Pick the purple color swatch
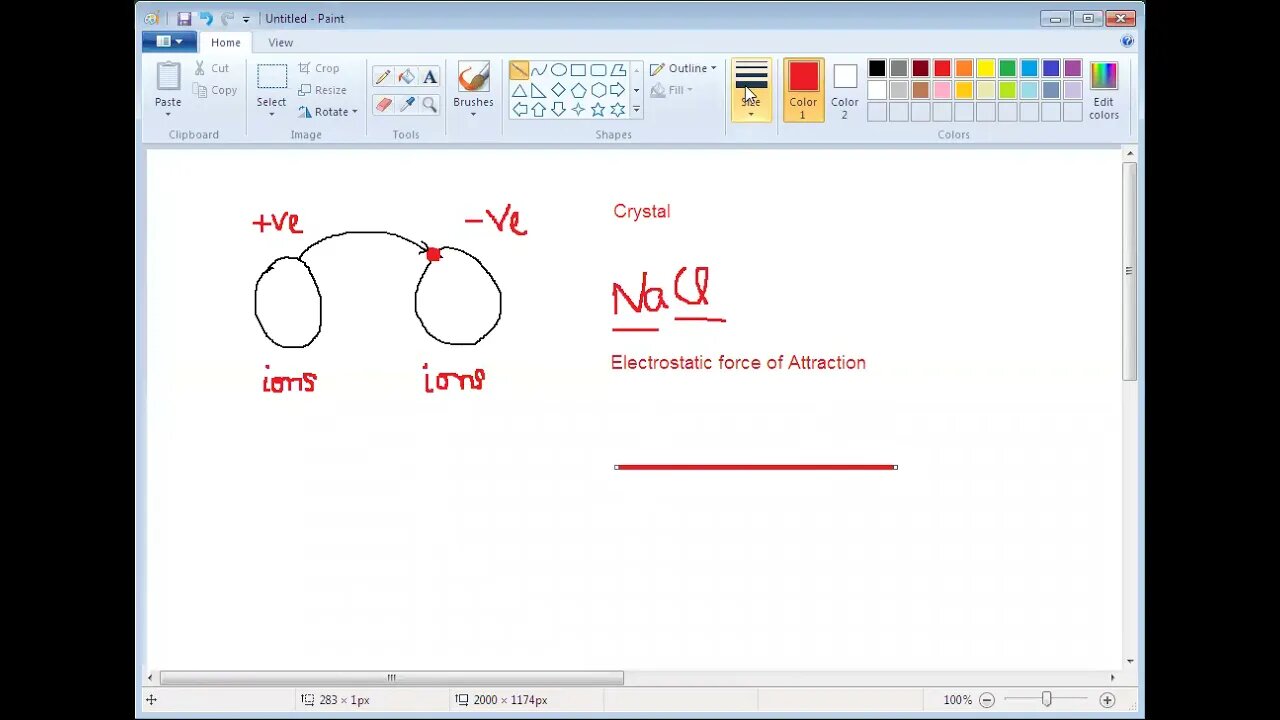 (1073, 68)
